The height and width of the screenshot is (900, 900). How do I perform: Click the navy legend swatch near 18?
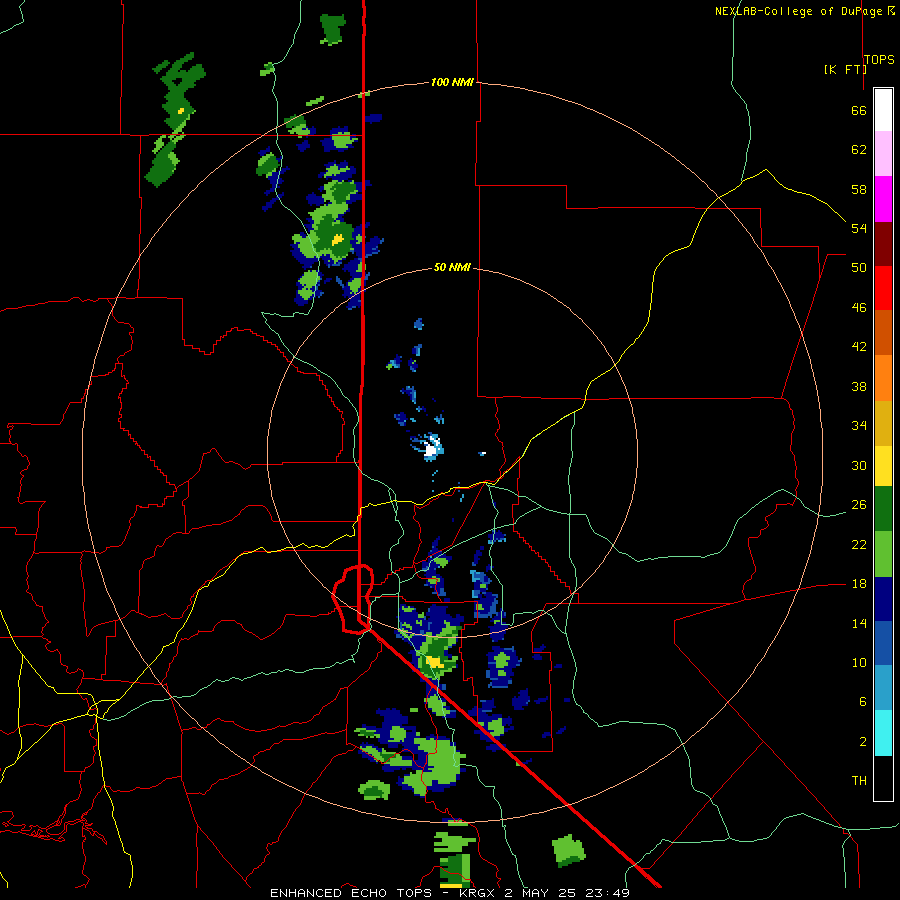pos(883,599)
